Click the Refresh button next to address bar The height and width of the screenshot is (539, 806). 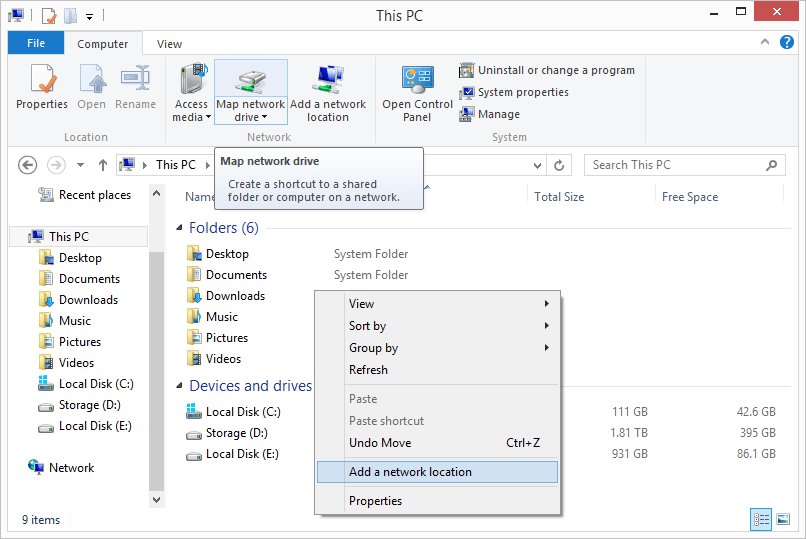tap(561, 165)
